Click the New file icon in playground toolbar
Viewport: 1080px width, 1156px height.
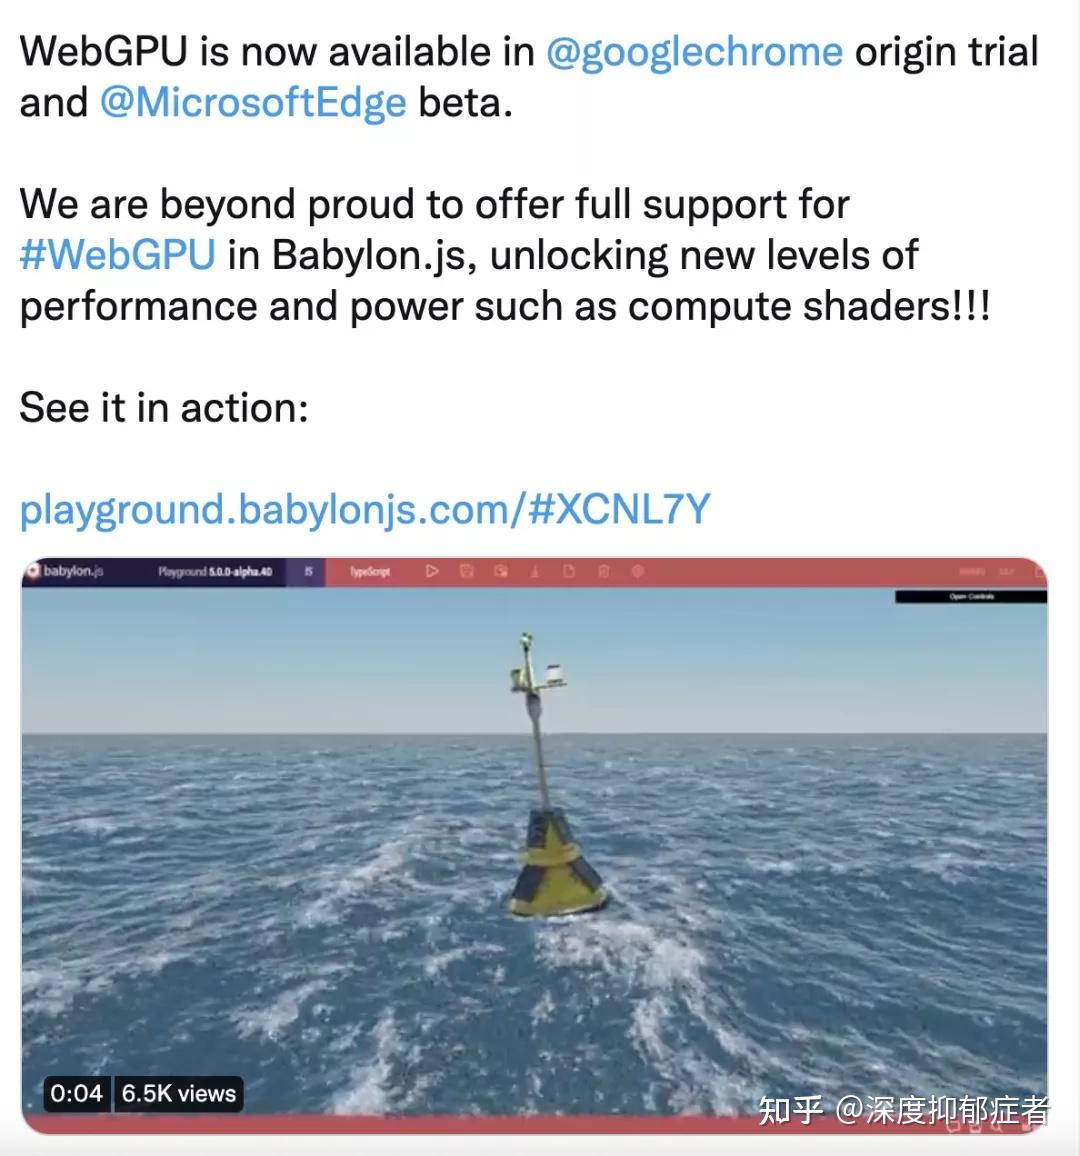tap(569, 571)
